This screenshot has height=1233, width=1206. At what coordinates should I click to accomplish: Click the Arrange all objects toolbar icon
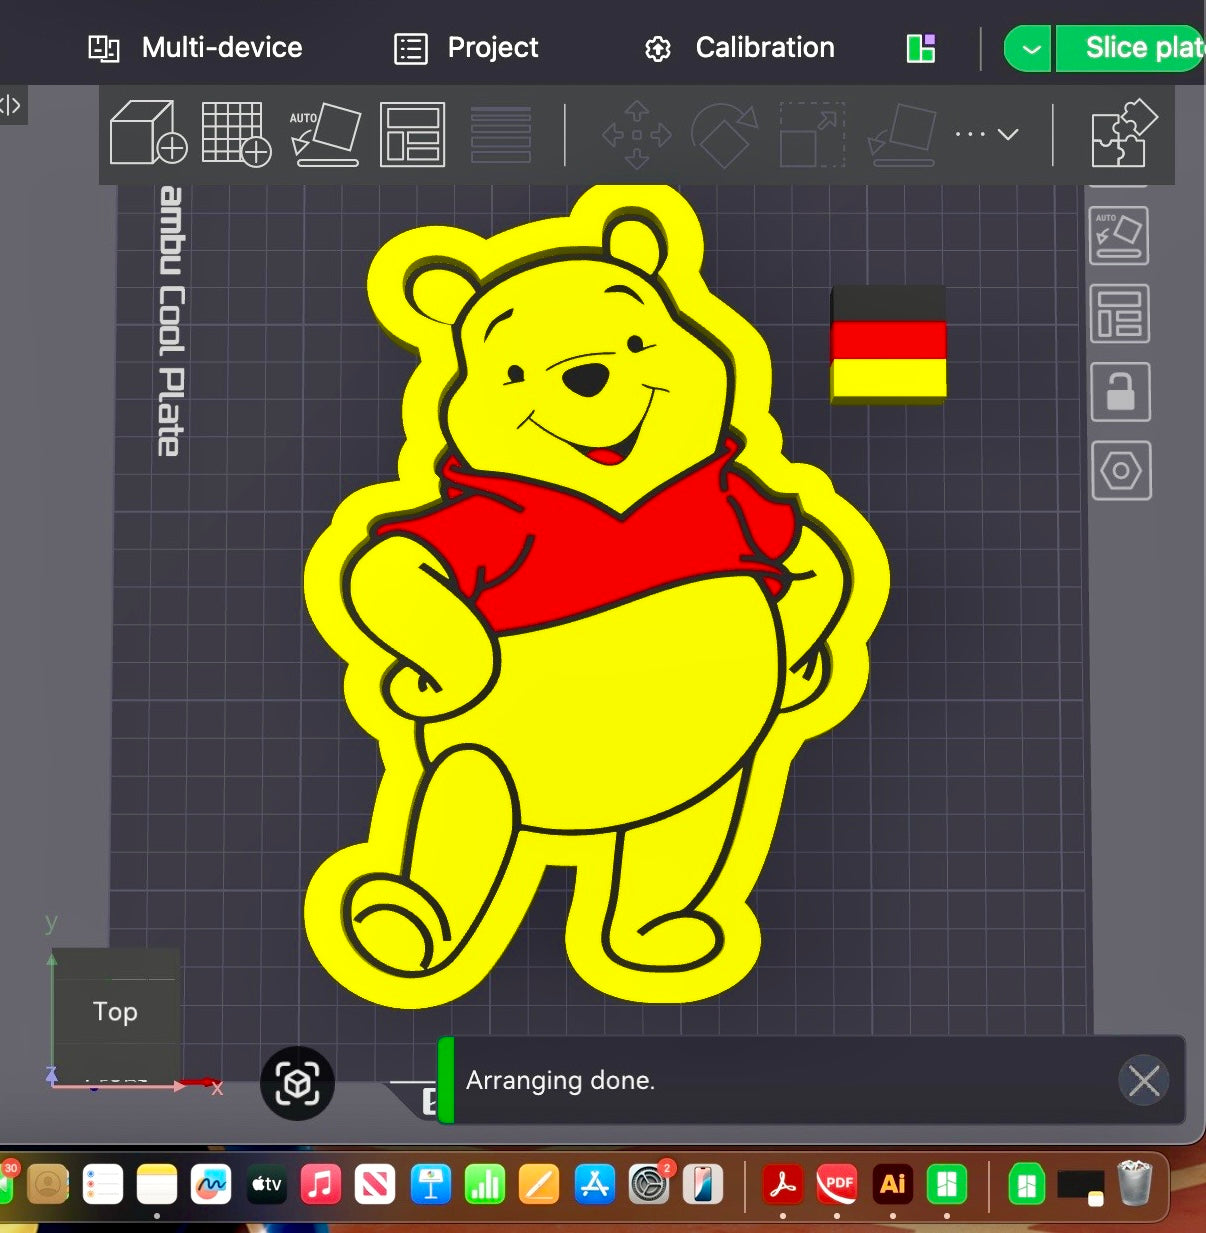coord(412,133)
